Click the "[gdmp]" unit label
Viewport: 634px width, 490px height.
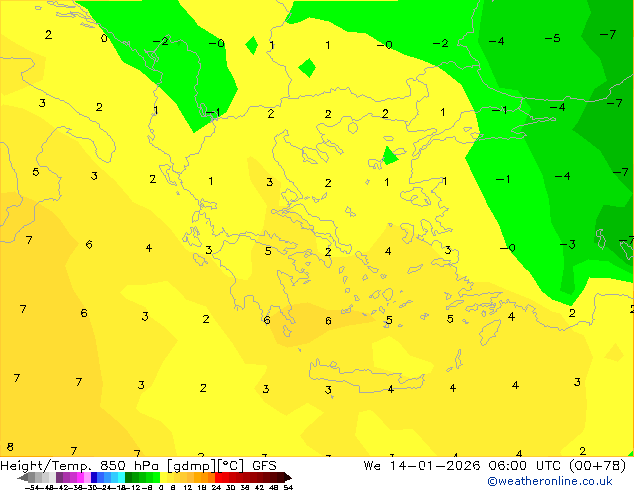[191, 467]
